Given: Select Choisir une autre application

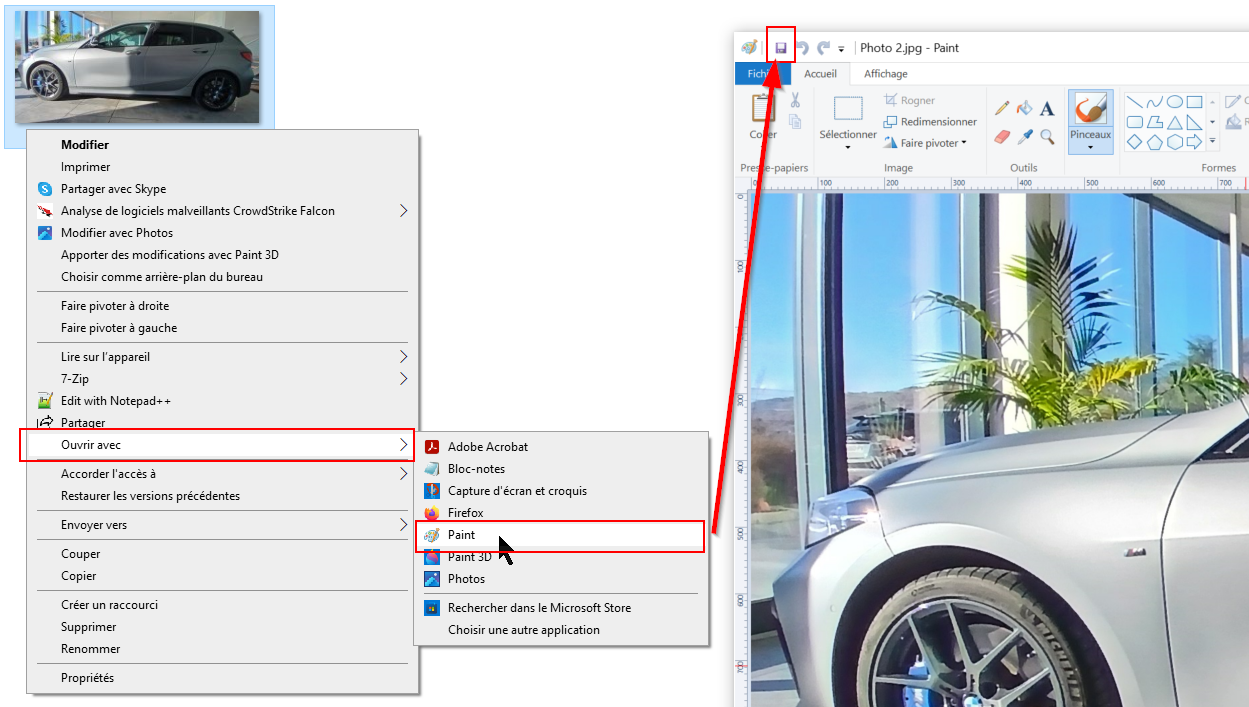Looking at the screenshot, I should pos(561,630).
